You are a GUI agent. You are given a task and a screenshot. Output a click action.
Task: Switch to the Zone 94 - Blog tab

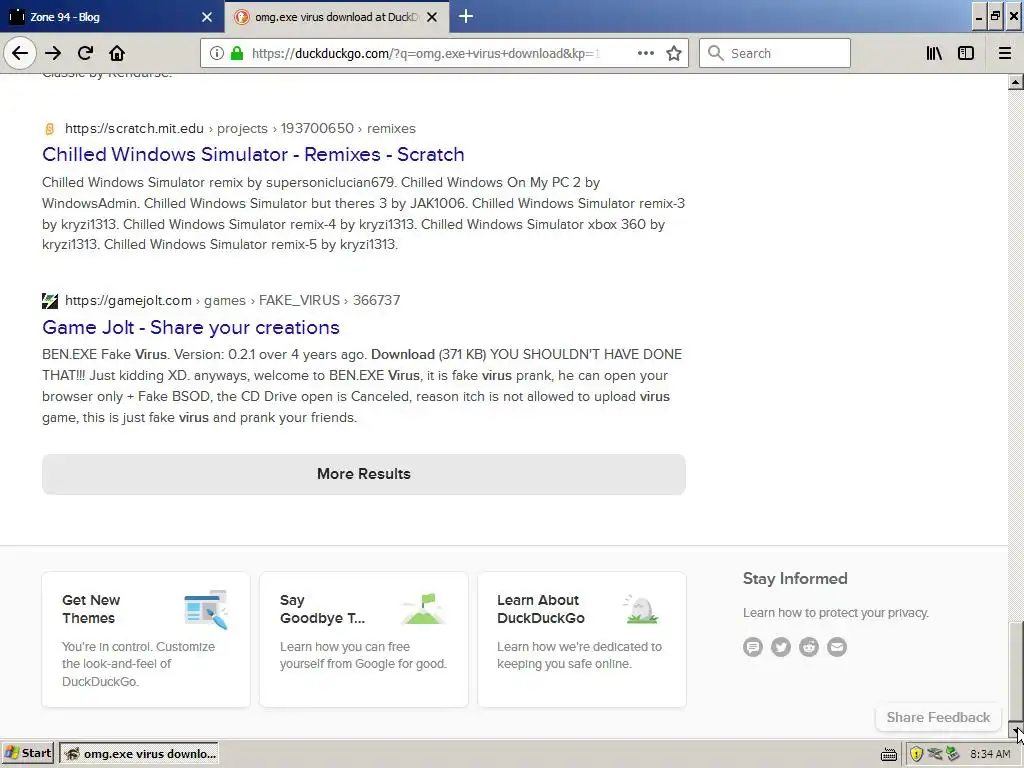click(111, 16)
